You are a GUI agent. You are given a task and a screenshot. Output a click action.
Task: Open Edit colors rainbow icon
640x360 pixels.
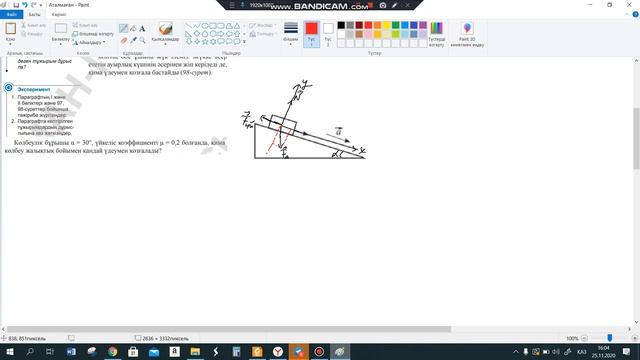click(x=436, y=28)
